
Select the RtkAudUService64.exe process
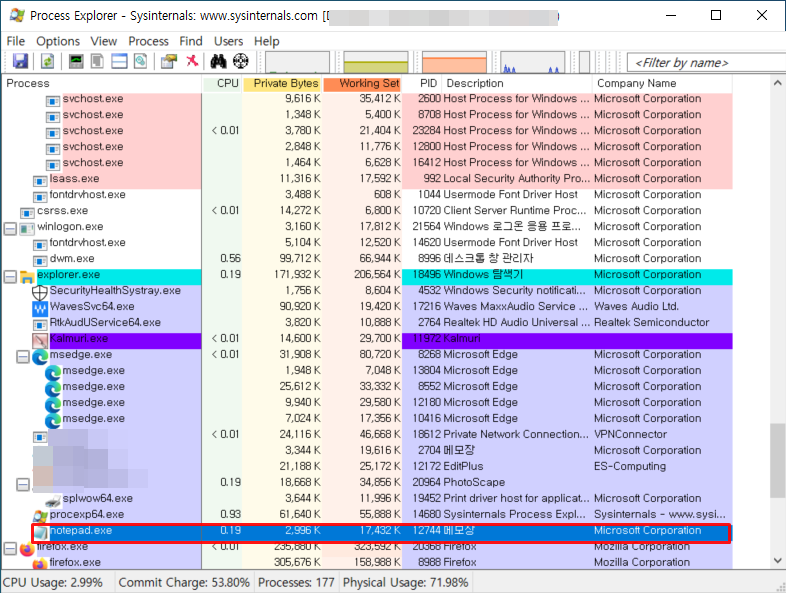click(x=367, y=322)
